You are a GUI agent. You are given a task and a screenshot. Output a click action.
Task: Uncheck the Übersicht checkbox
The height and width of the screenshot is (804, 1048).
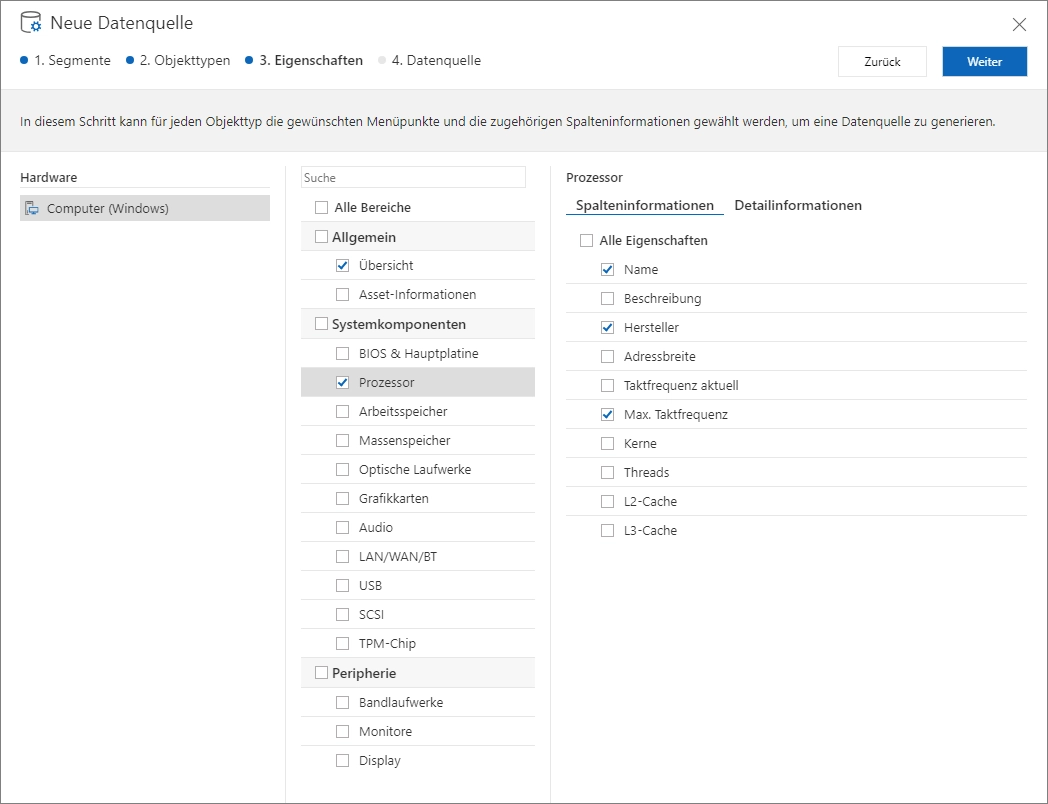point(342,266)
